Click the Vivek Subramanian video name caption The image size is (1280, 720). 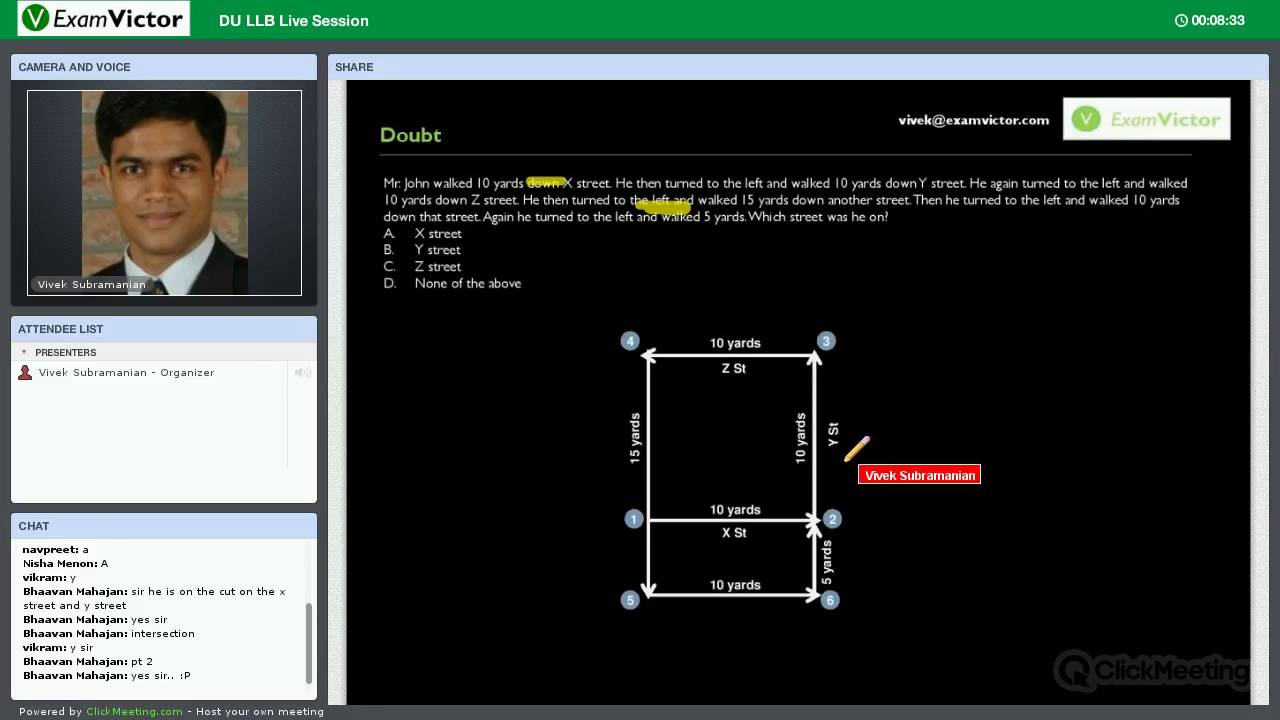(92, 285)
